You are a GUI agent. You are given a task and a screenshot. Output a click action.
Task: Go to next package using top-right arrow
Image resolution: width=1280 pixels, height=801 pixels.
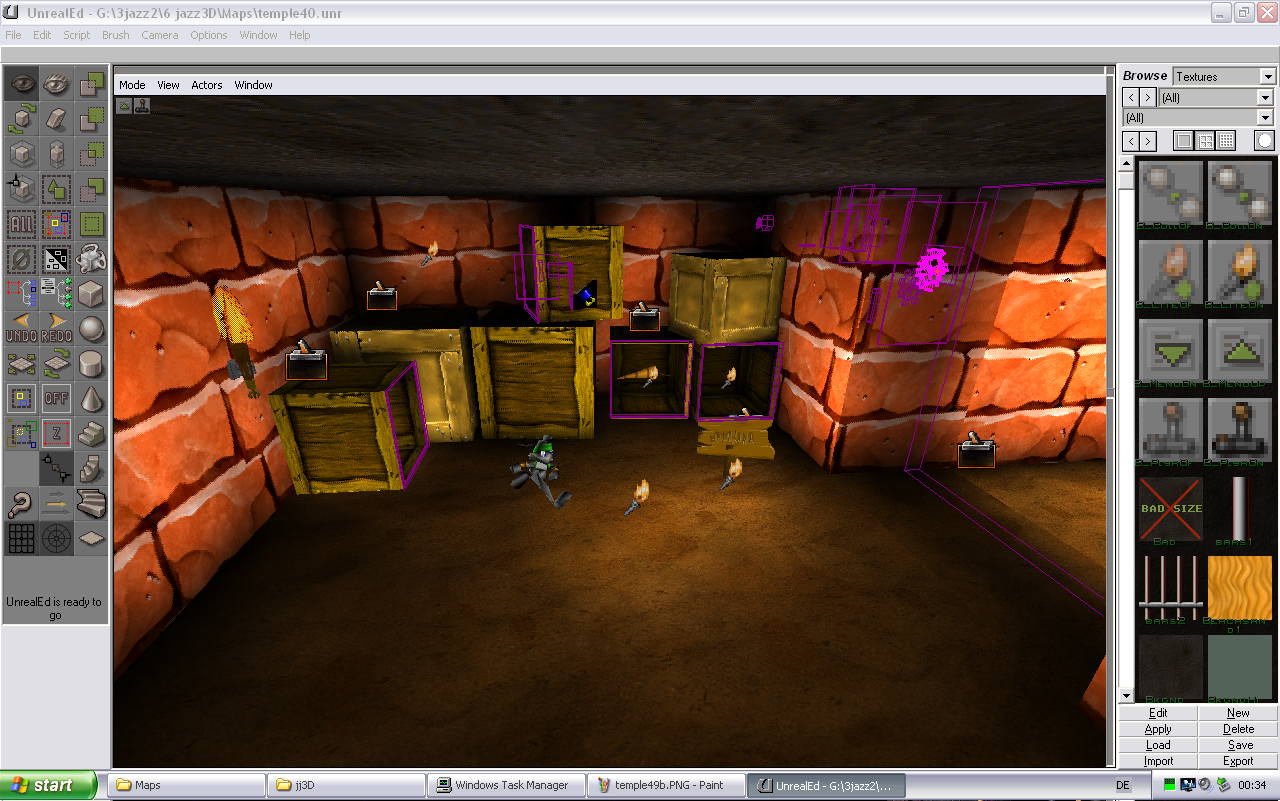pyautogui.click(x=1148, y=97)
